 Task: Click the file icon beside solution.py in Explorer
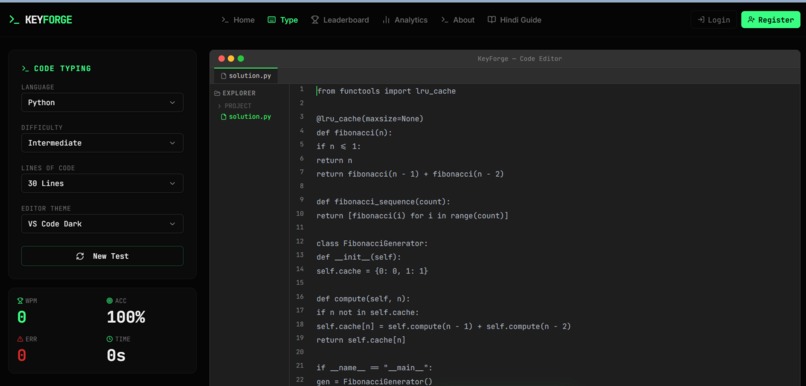pos(224,117)
